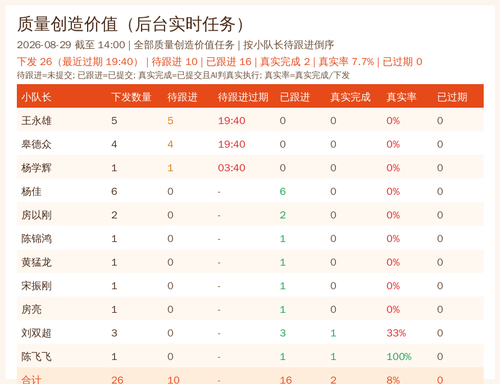
Task: Click the total 真实率 value 8%
Action: pos(393,380)
